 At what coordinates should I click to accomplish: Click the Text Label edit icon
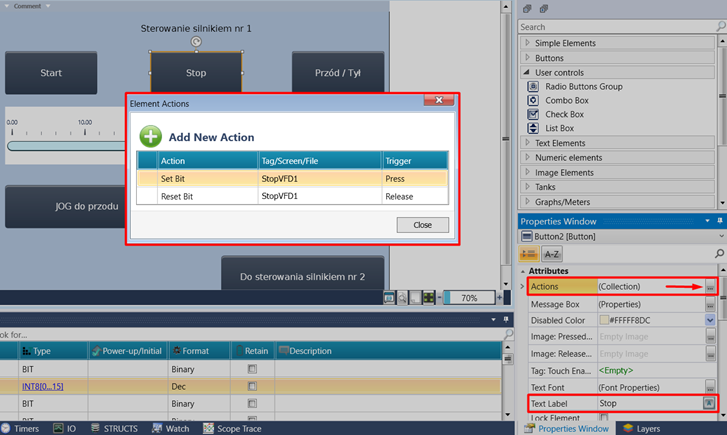pos(710,403)
